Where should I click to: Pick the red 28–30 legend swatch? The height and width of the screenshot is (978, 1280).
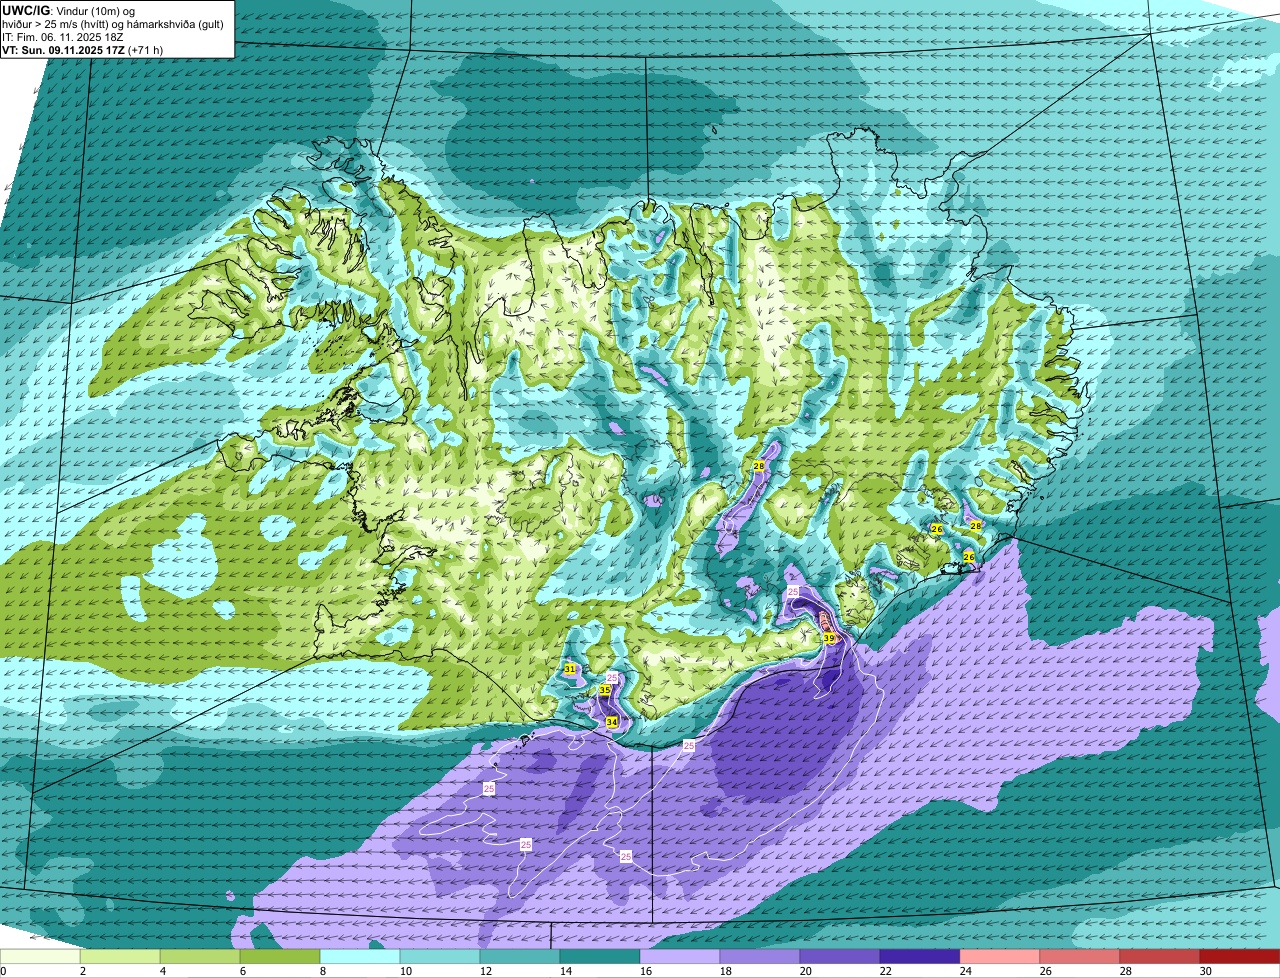pos(1160,957)
